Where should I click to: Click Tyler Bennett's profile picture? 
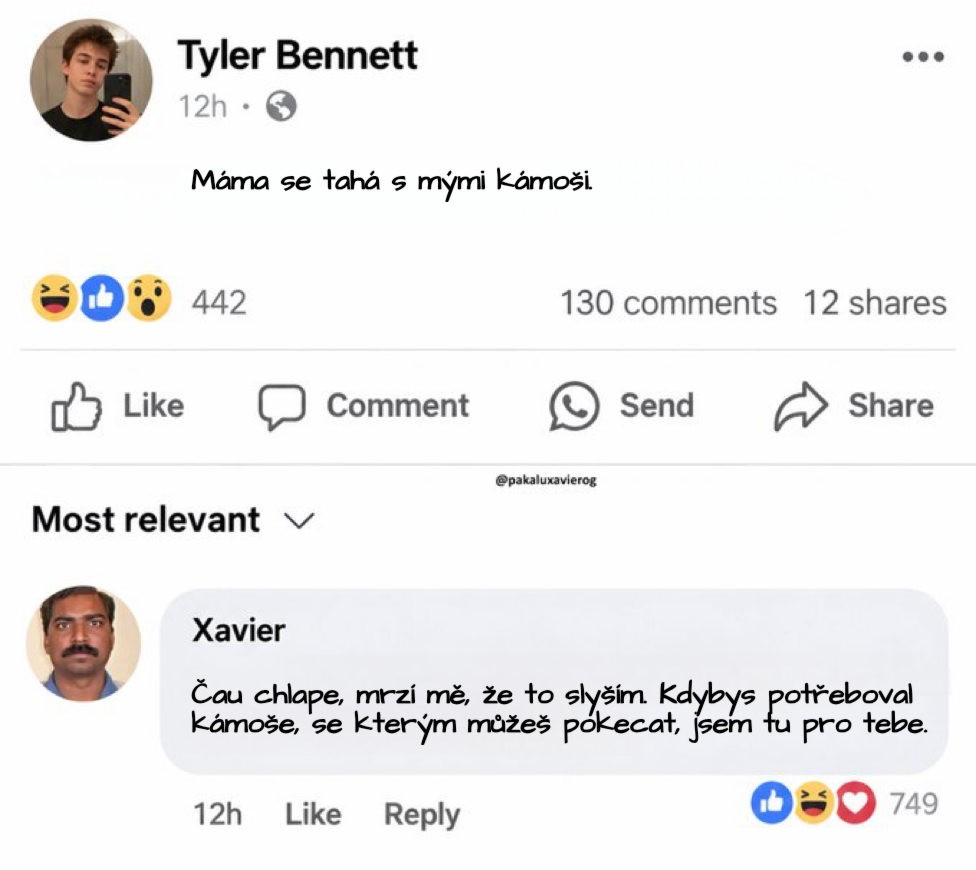pyautogui.click(x=91, y=80)
